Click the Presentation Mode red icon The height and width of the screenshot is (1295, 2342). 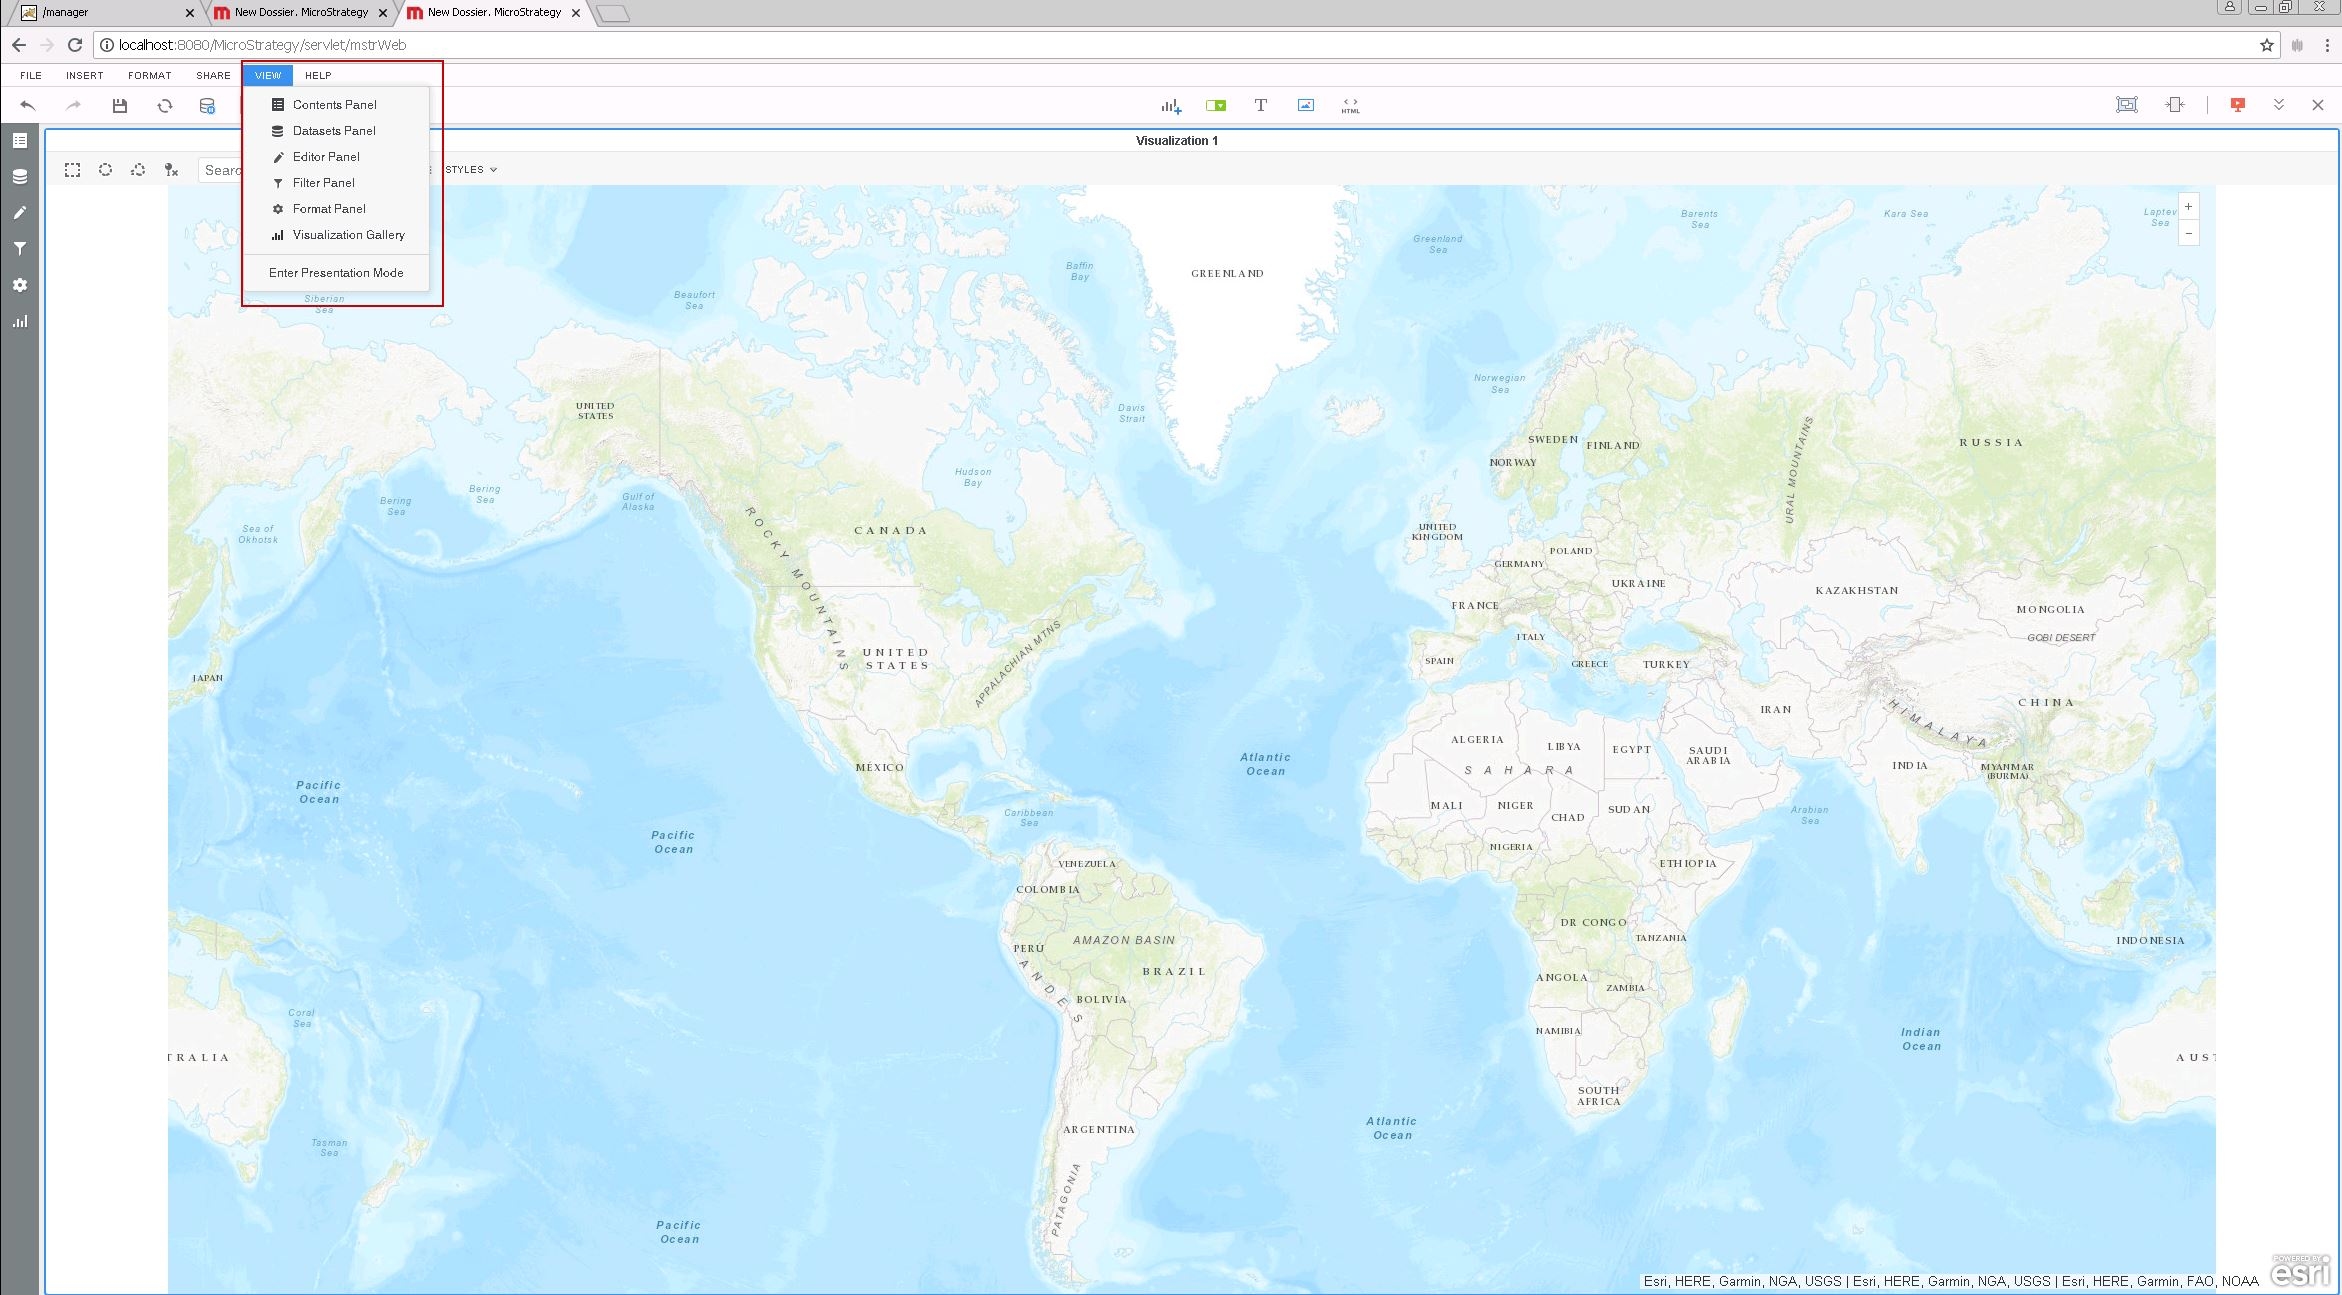click(x=2237, y=105)
